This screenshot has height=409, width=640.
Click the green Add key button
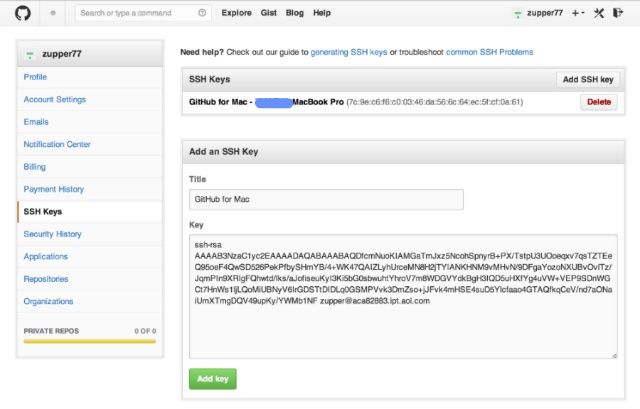[213, 379]
